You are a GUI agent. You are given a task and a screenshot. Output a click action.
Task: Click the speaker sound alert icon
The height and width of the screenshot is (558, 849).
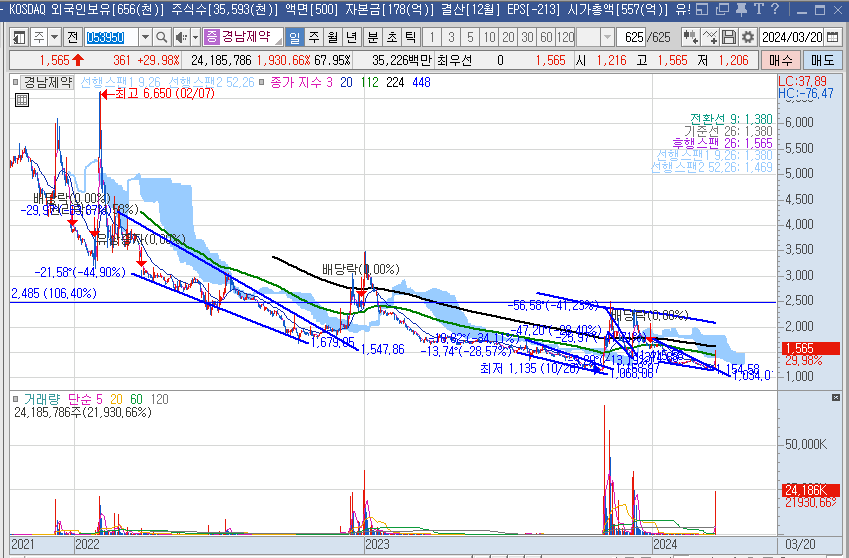click(181, 37)
